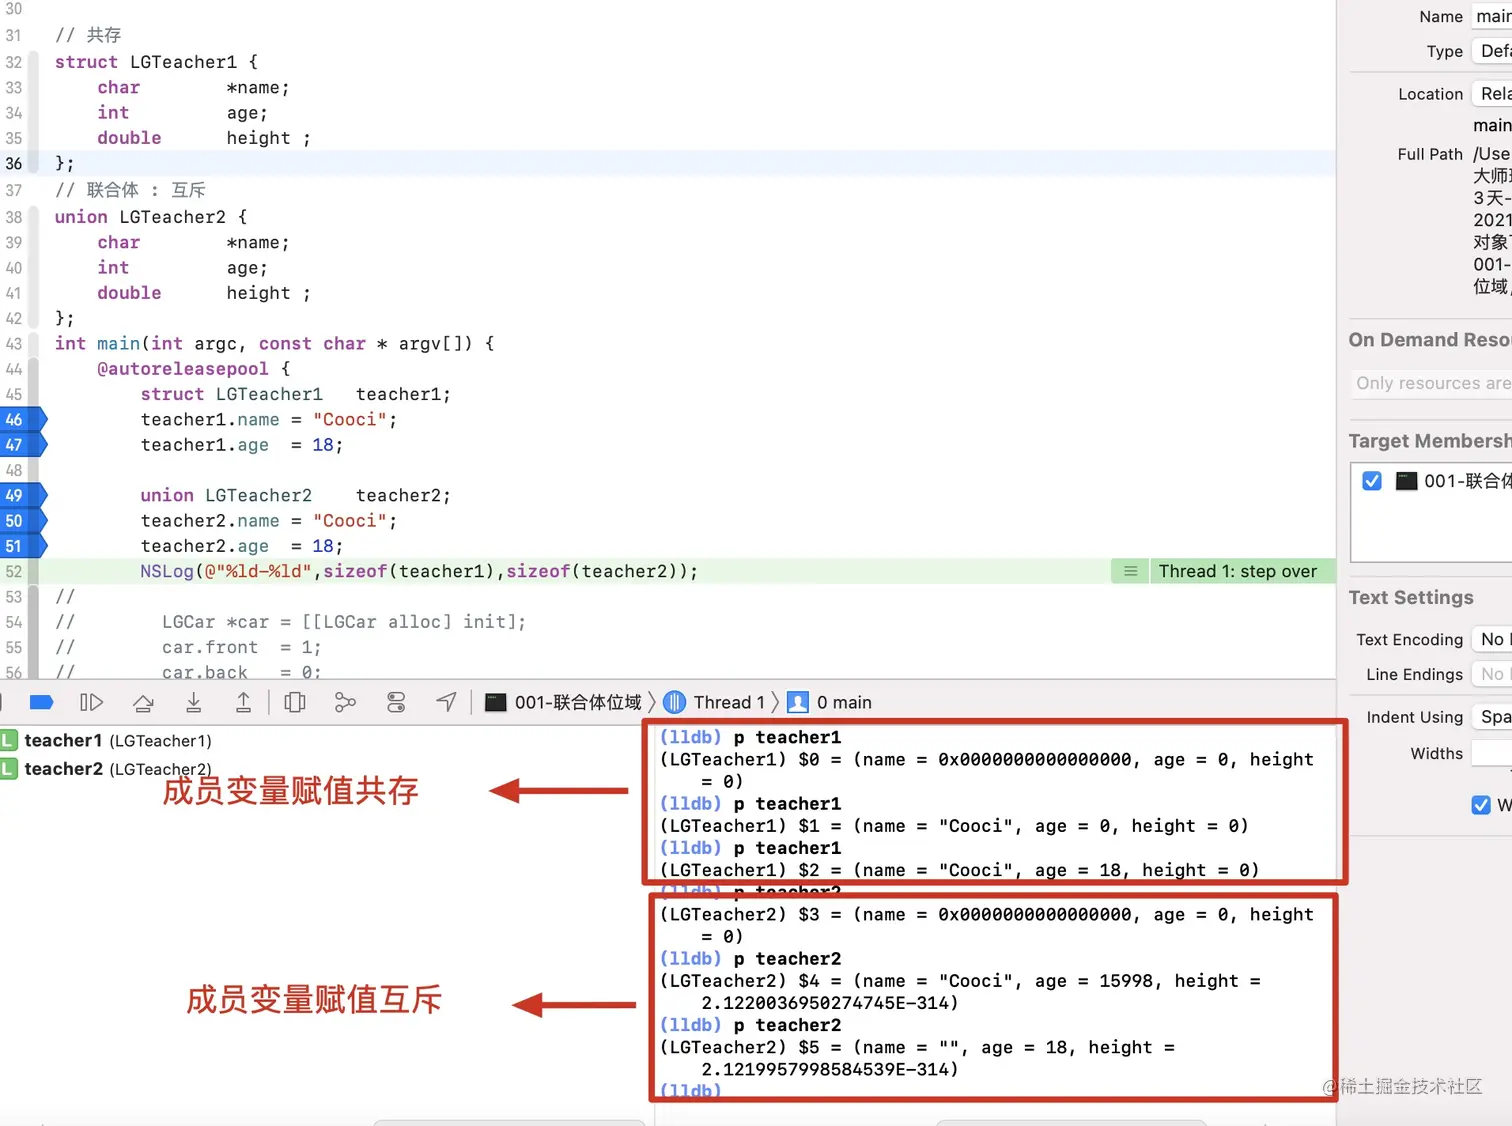1512x1126 pixels.
Task: Select 0 main in the debug jump bar
Action: (843, 702)
